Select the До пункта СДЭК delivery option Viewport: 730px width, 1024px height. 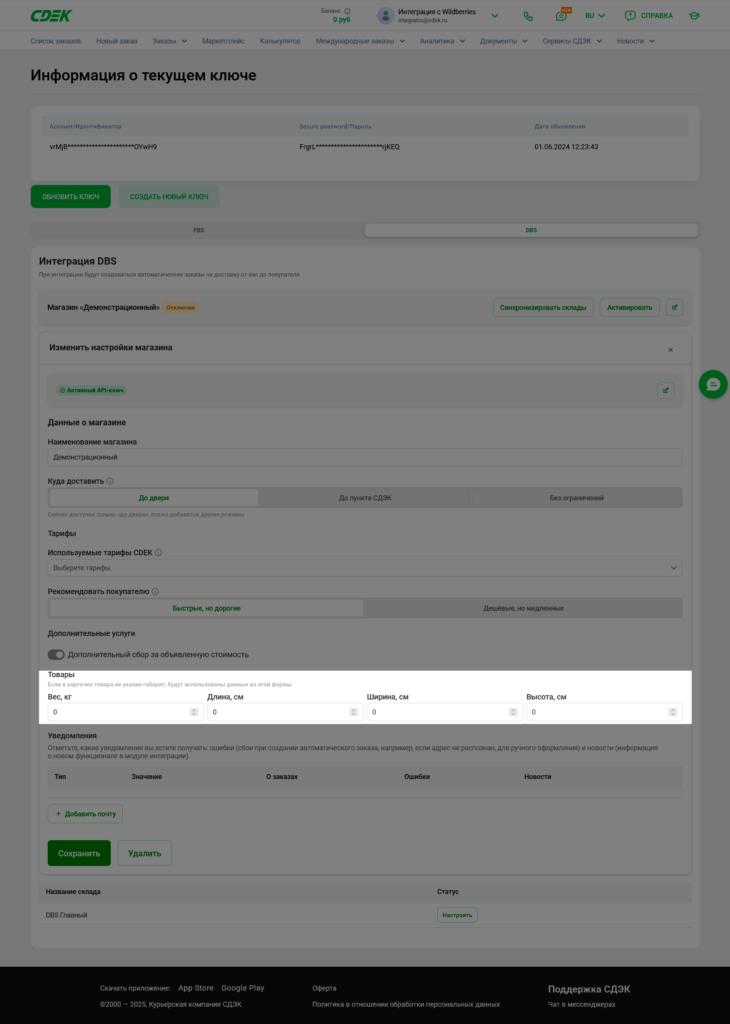(365, 498)
